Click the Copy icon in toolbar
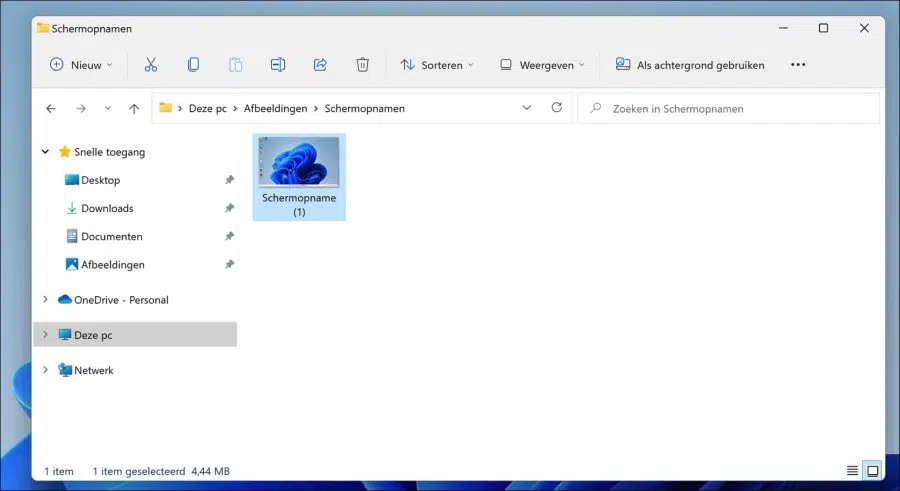 (x=193, y=65)
